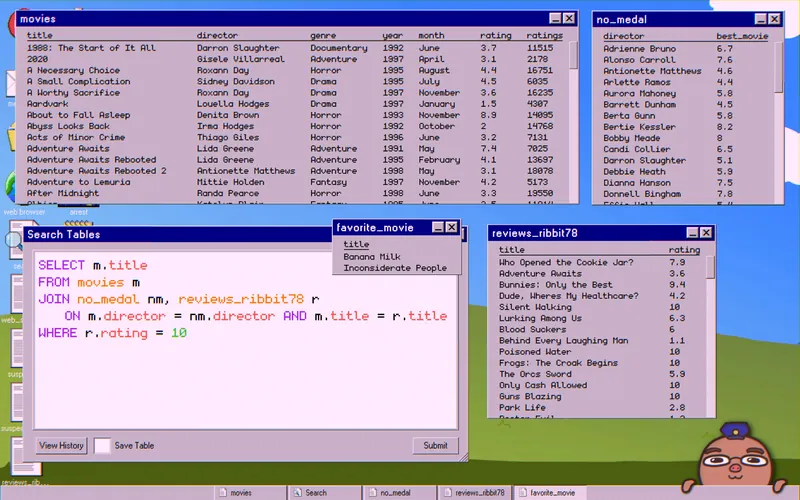Image resolution: width=800 pixels, height=500 pixels.
Task: Click the rating column header in reviews_ribbit78
Action: [x=684, y=249]
